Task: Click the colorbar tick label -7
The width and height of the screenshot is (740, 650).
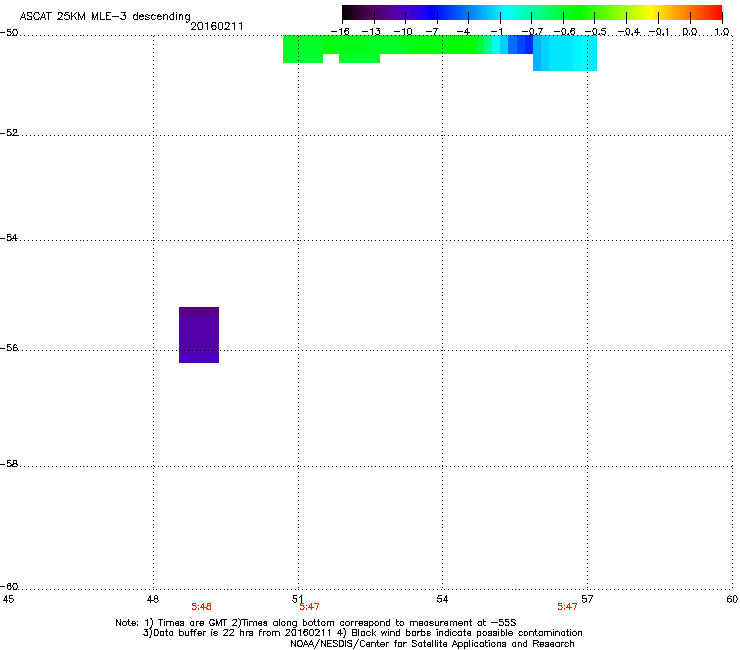Action: click(x=433, y=32)
